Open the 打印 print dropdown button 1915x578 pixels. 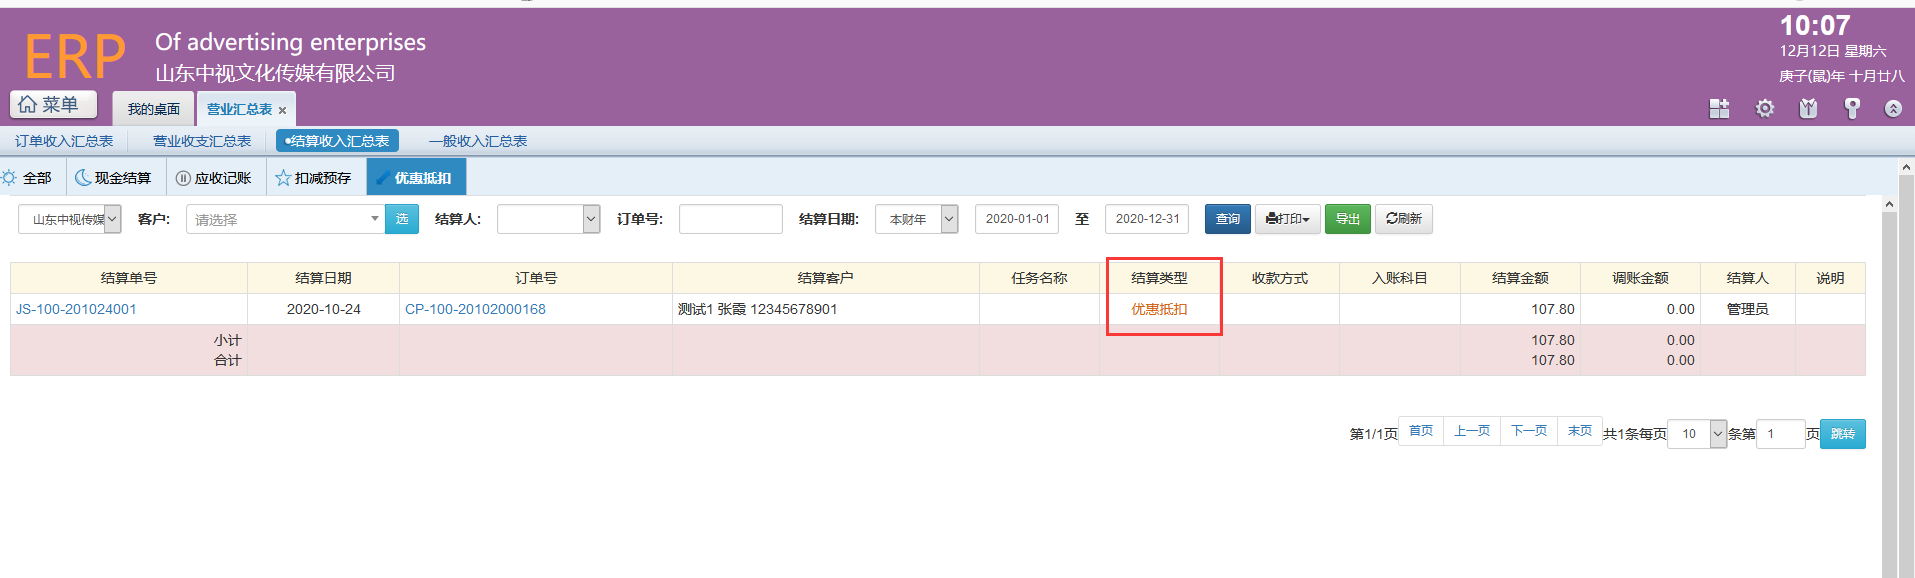tap(1288, 219)
